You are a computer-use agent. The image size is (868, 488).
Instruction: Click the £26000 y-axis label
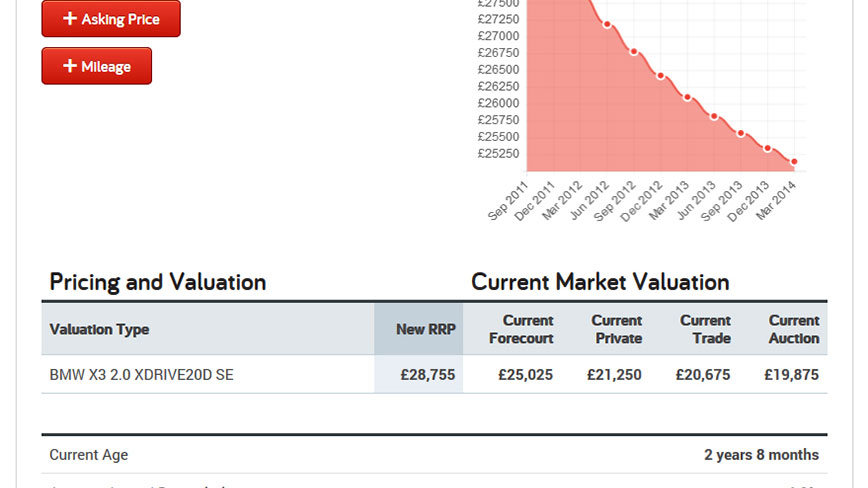498,103
